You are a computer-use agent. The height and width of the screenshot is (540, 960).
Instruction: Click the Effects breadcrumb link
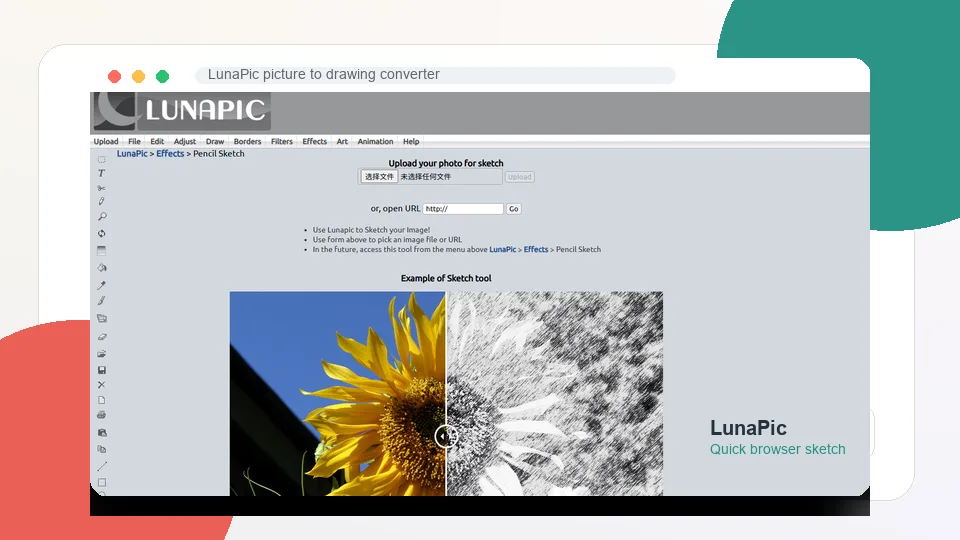coord(170,154)
